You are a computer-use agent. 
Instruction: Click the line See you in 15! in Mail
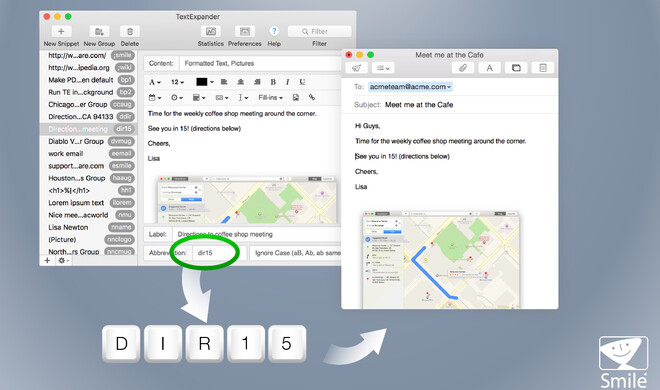pyautogui.click(x=402, y=157)
